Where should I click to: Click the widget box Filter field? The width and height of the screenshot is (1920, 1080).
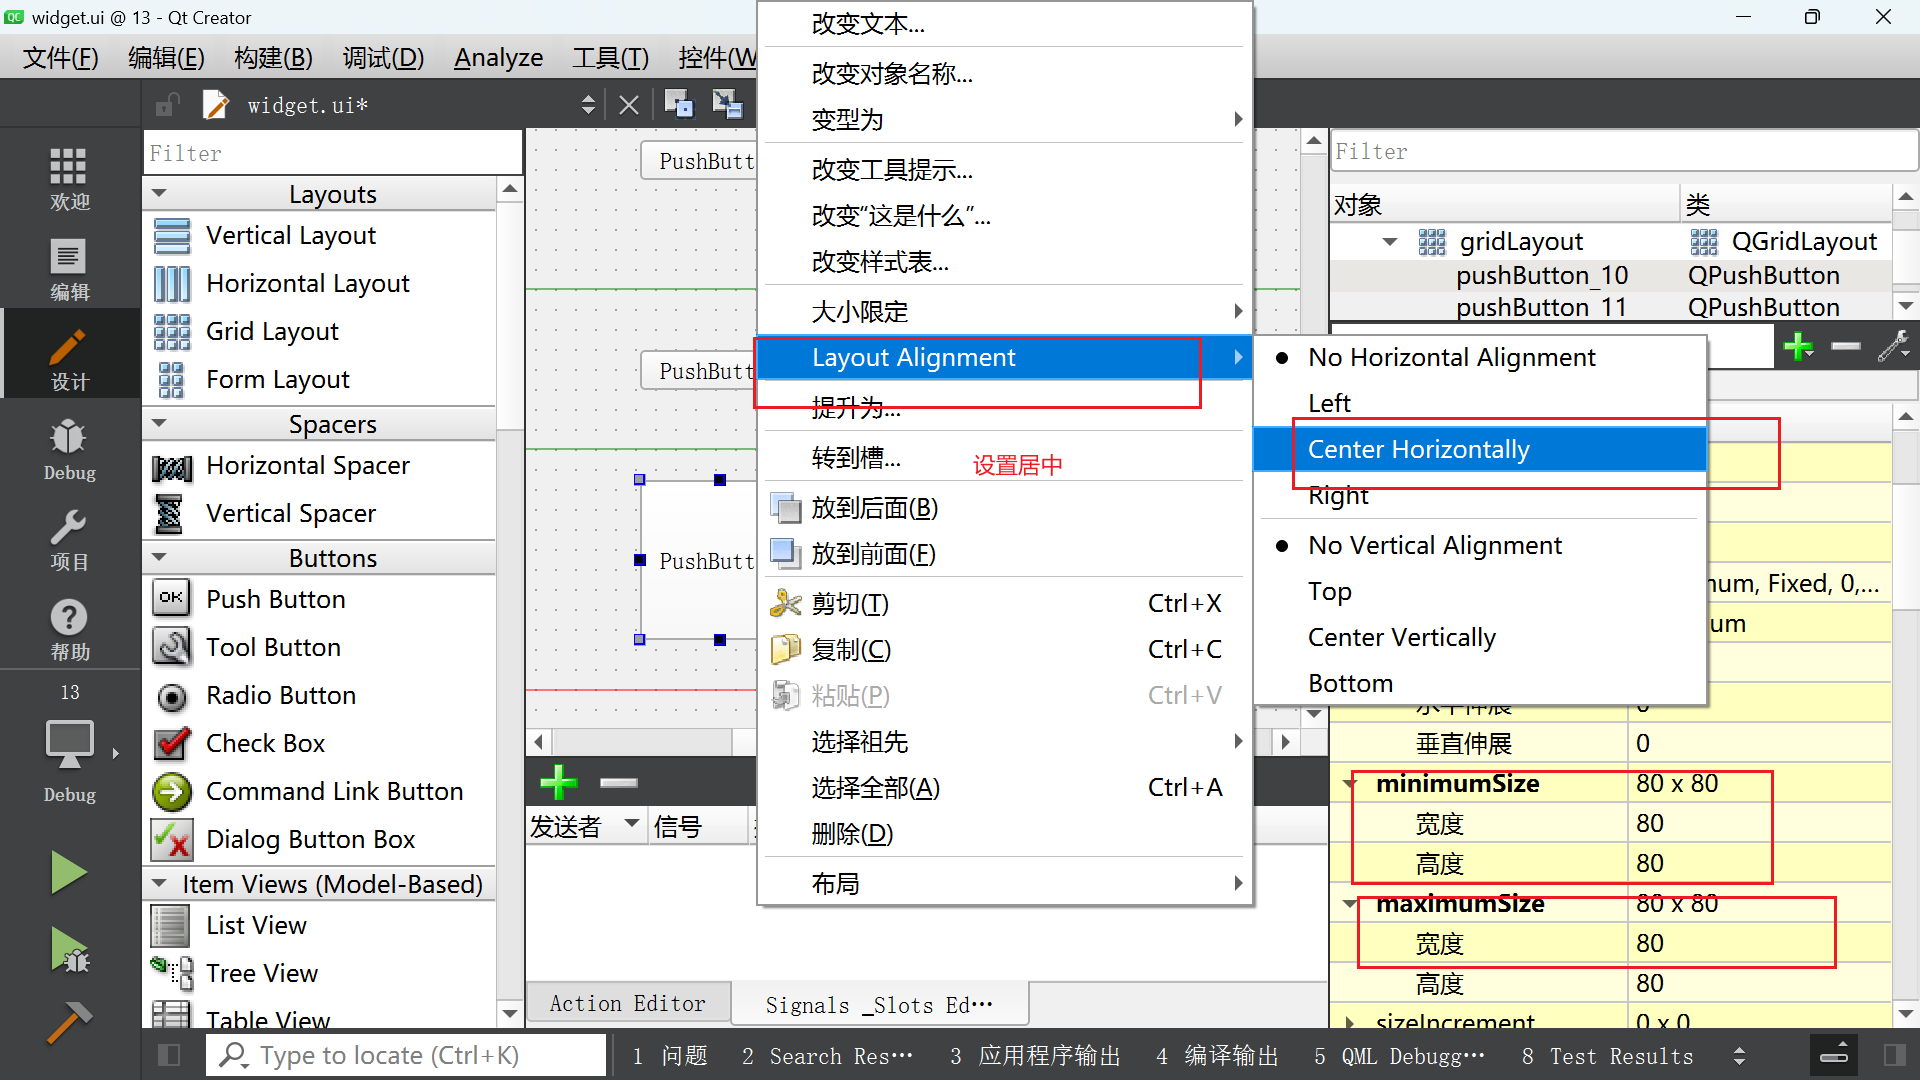332,153
